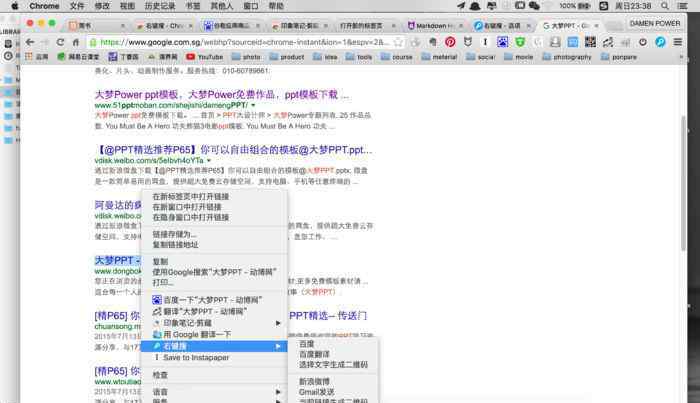Choose 选择文字生成二维码 in the submenu
700x403 pixels.
tap(333, 364)
